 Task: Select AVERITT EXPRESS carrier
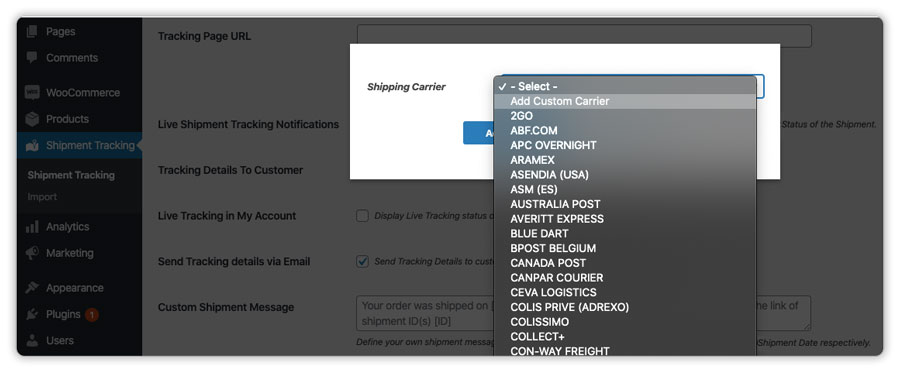pos(624,219)
